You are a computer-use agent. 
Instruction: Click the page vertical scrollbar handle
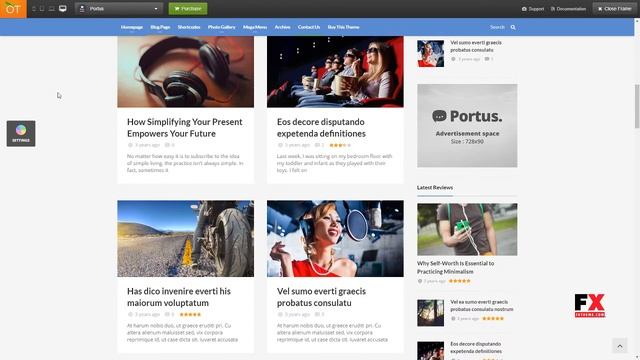click(637, 106)
